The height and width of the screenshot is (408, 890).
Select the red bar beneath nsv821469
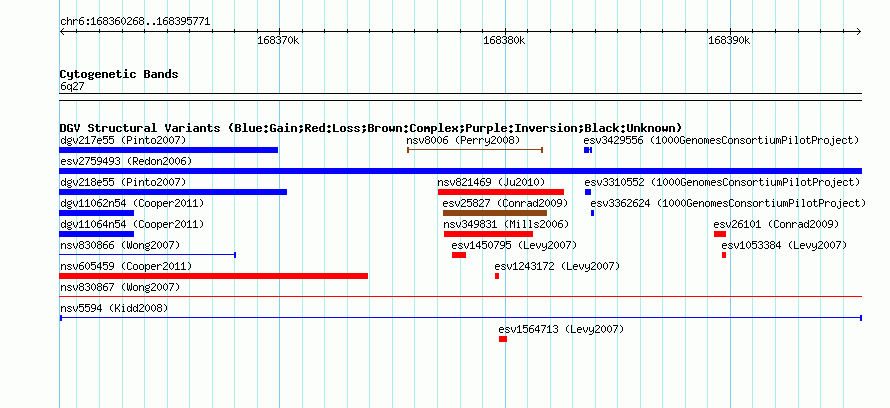501,192
